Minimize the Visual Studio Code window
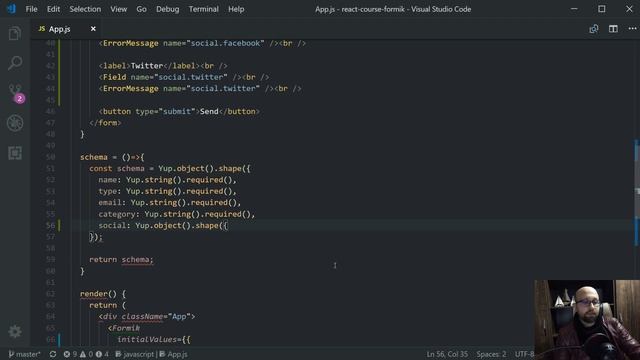The image size is (640, 360). click(574, 9)
